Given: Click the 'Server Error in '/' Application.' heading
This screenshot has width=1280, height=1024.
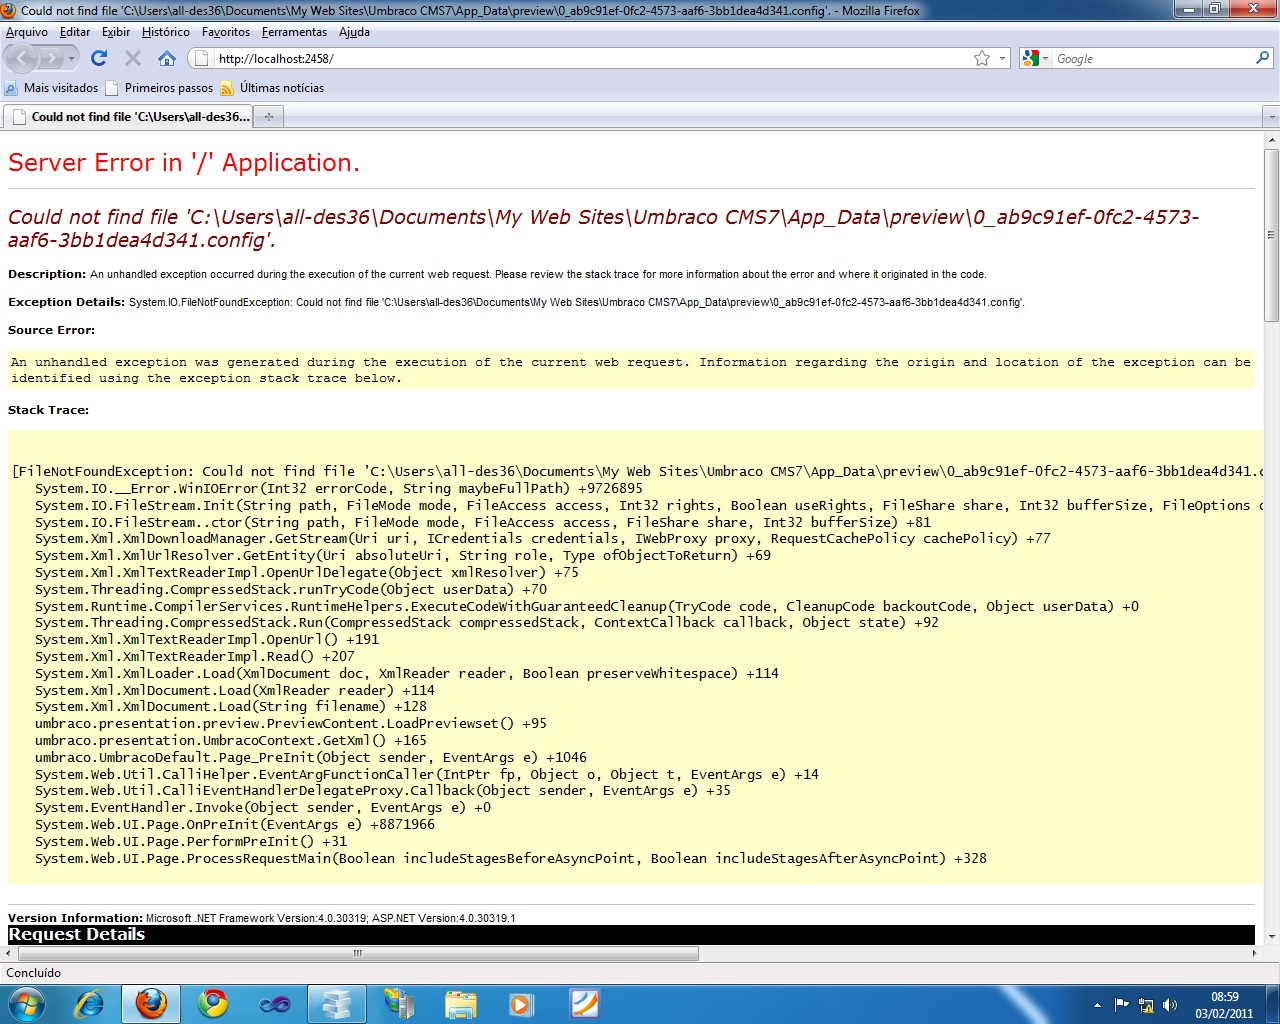Looking at the screenshot, I should (x=184, y=163).
